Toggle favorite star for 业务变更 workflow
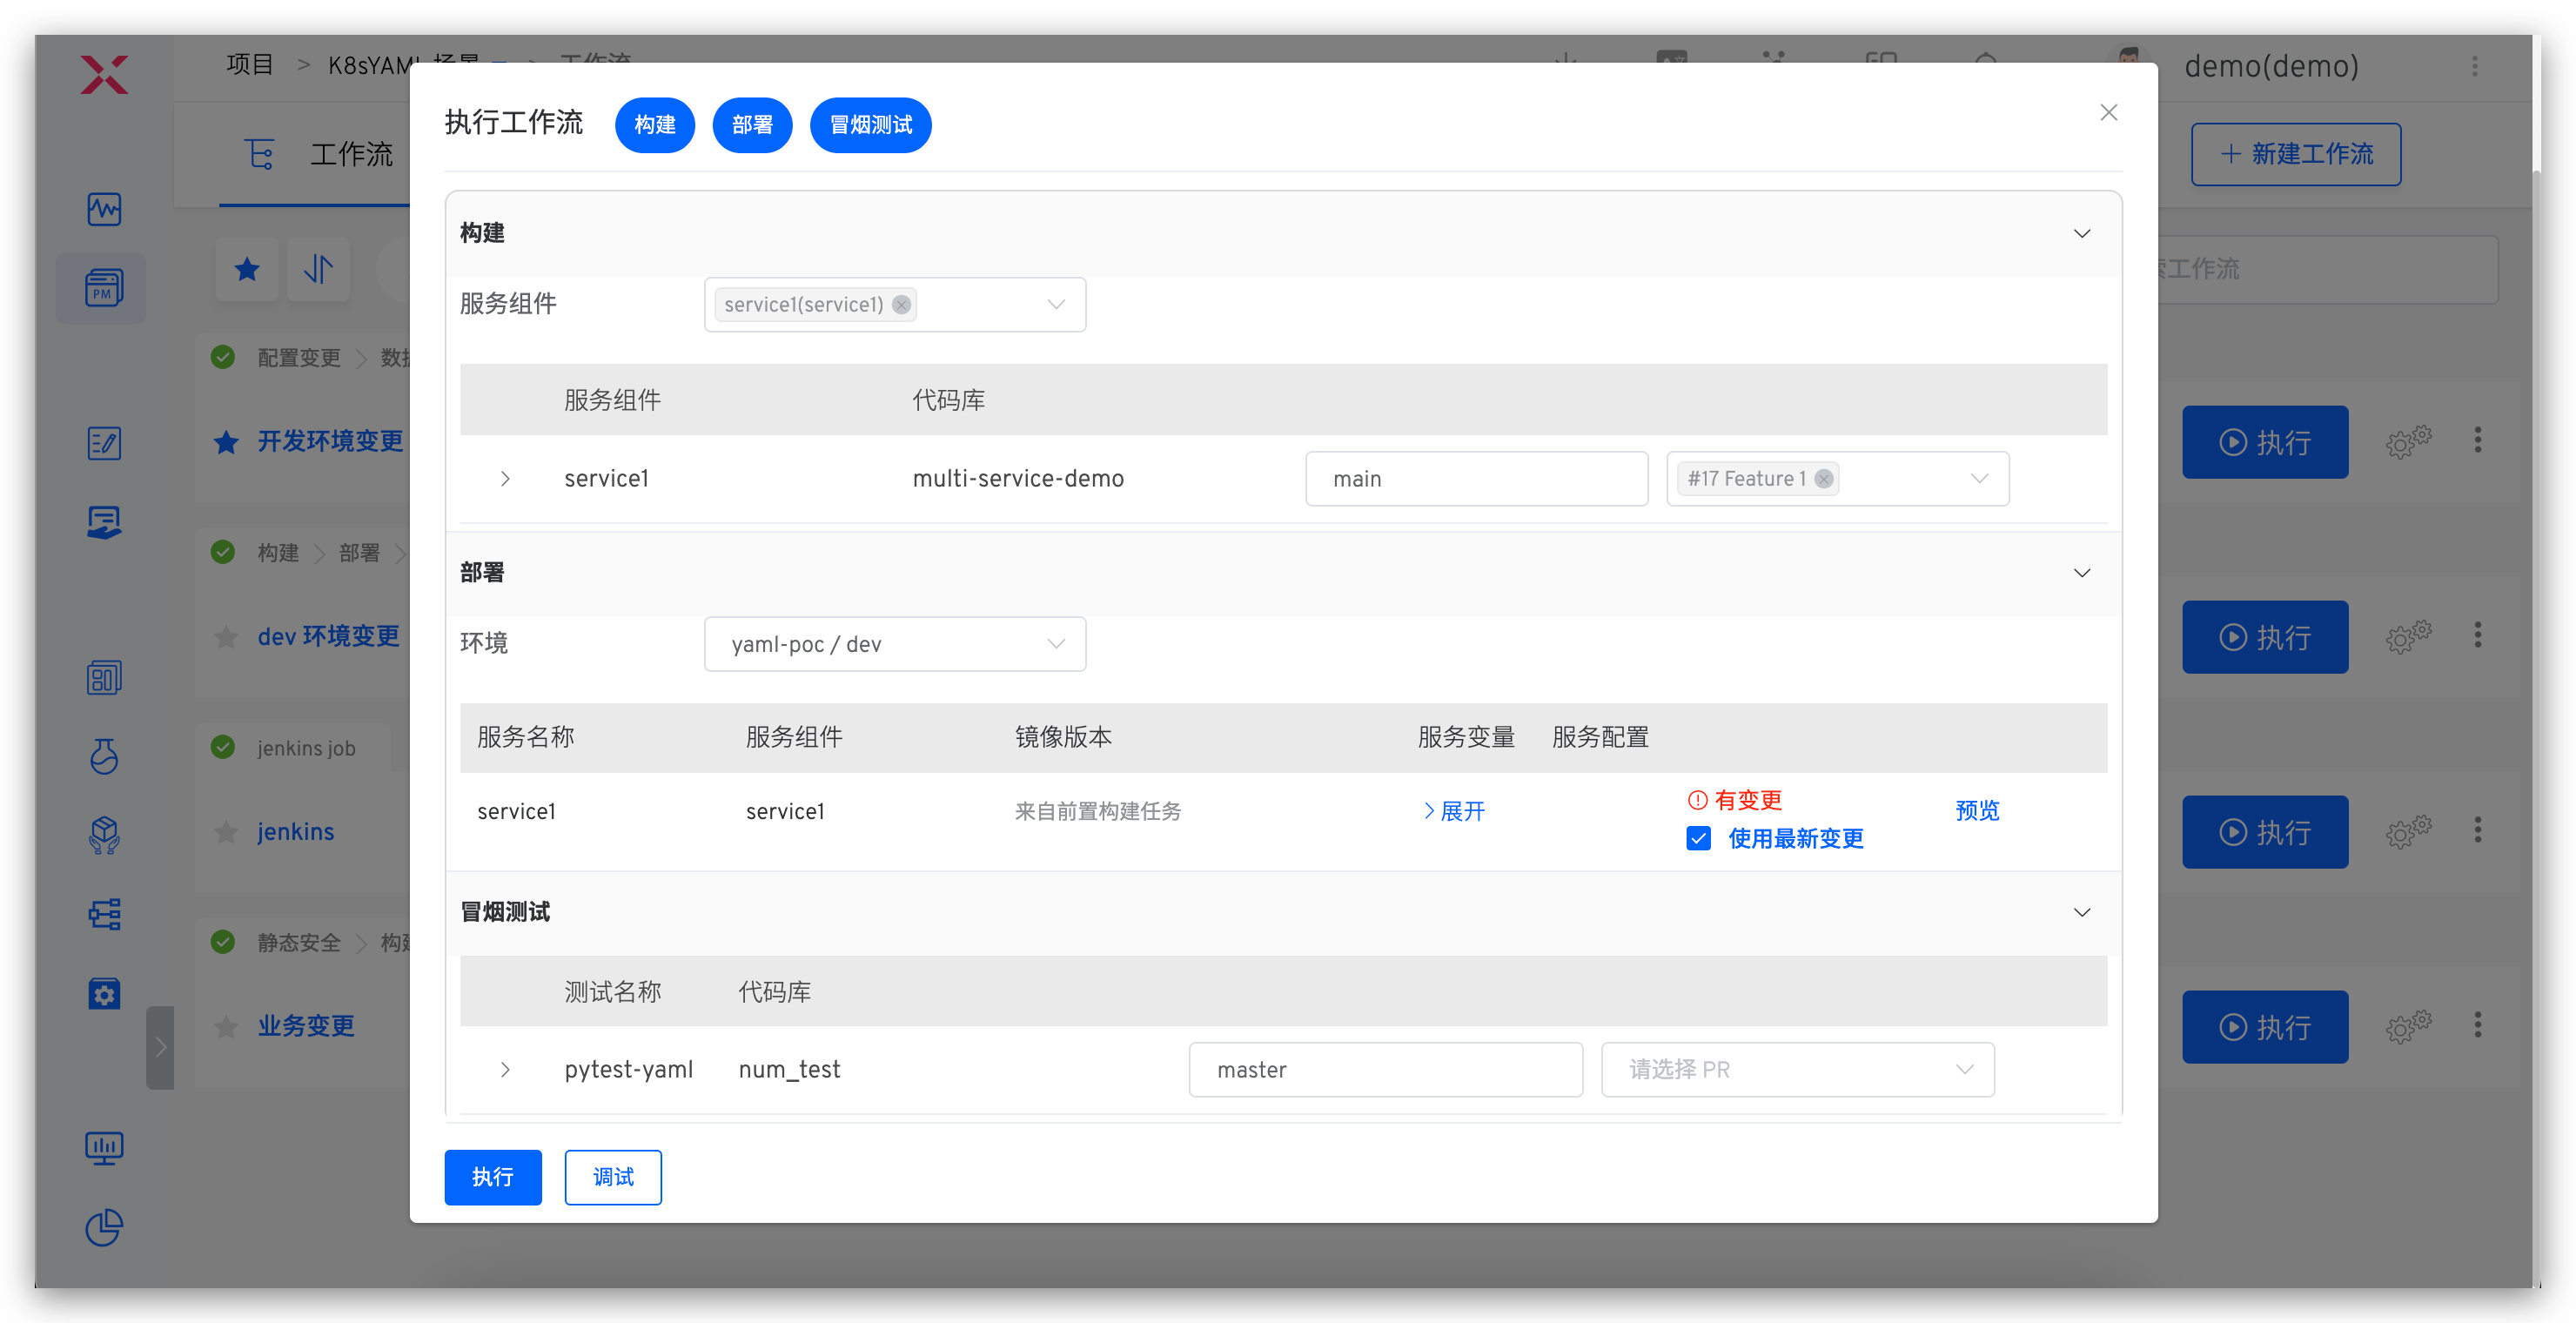 click(227, 1027)
